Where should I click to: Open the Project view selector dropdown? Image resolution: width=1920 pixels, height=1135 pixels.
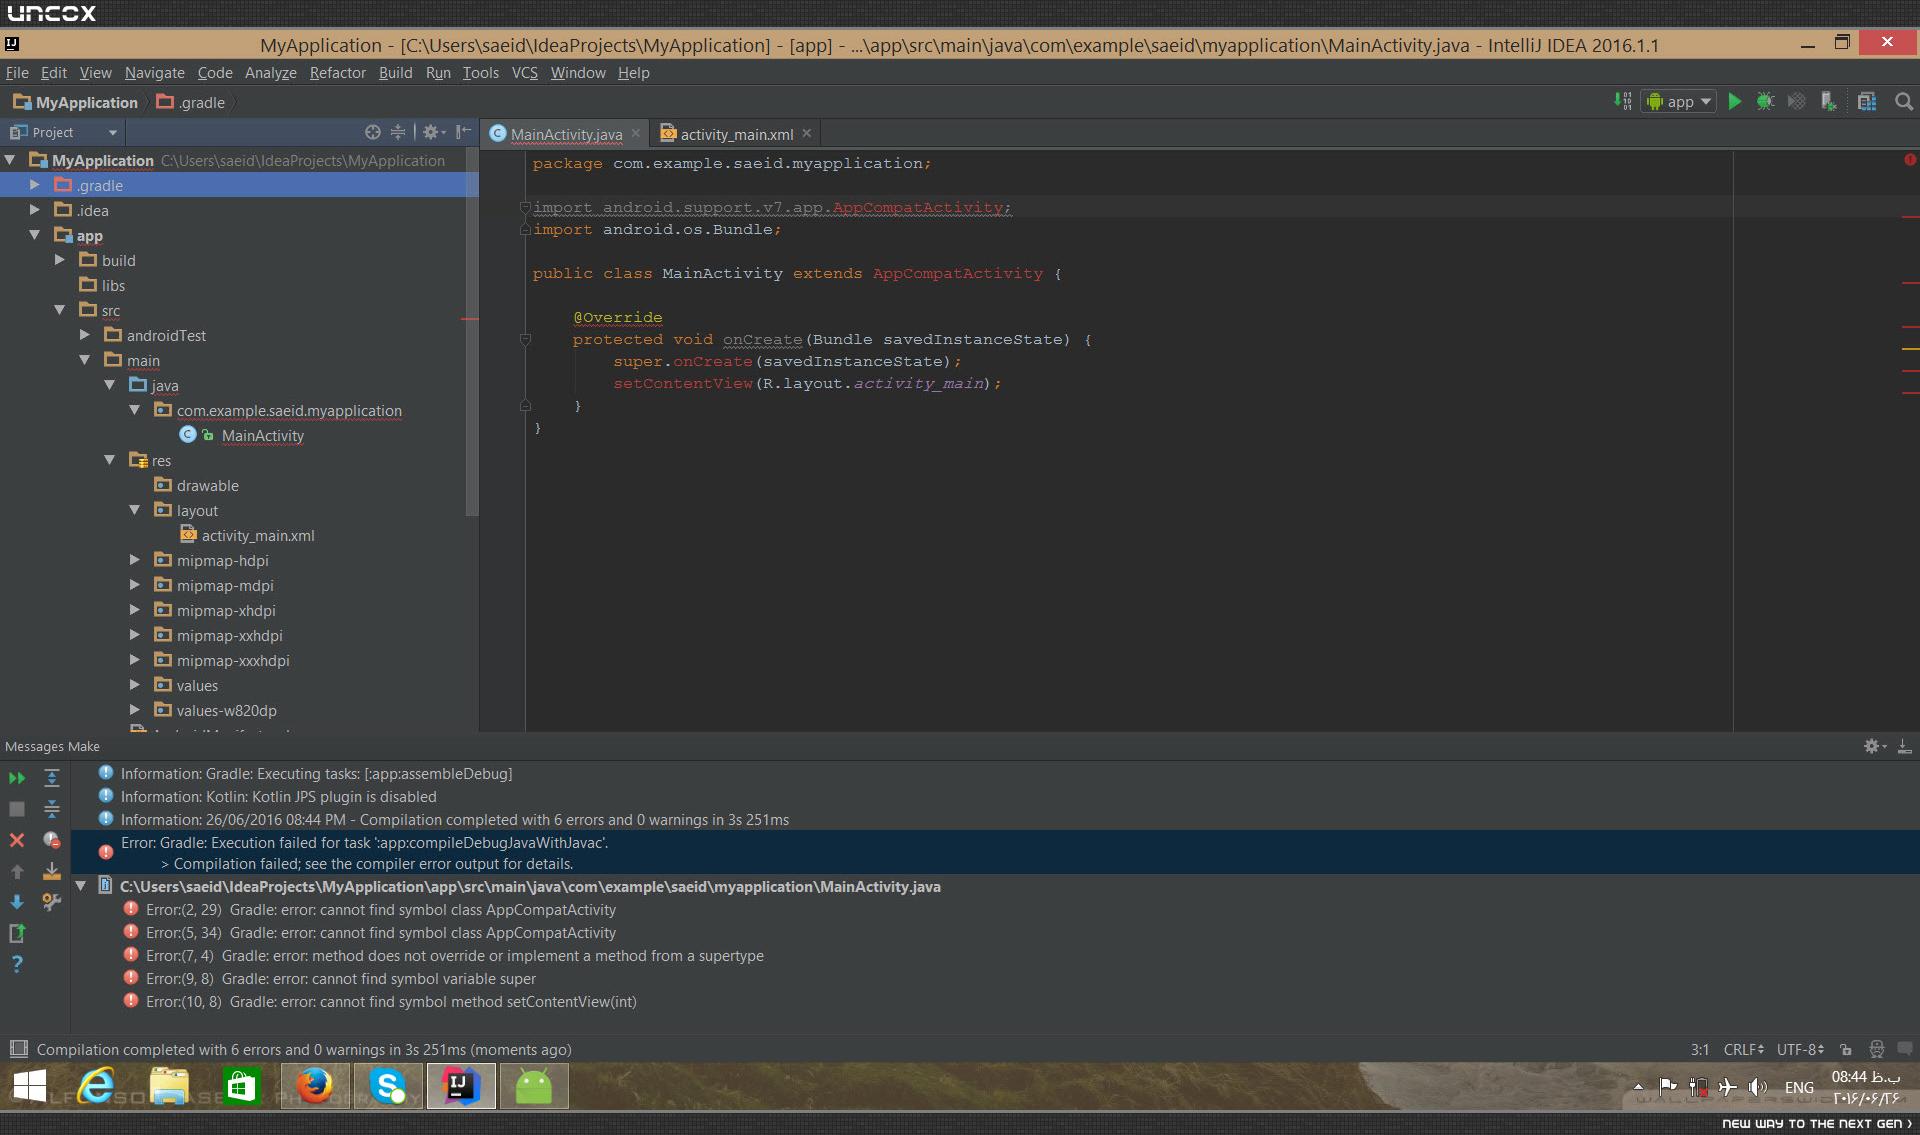click(64, 132)
